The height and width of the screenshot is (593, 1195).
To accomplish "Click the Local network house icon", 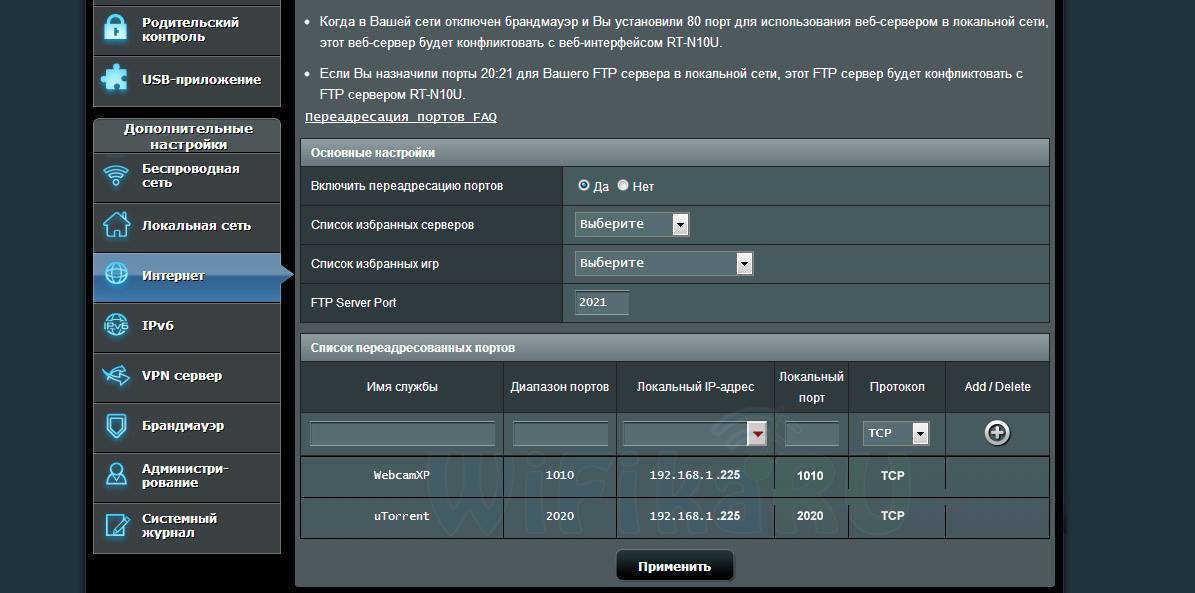I will click(116, 226).
